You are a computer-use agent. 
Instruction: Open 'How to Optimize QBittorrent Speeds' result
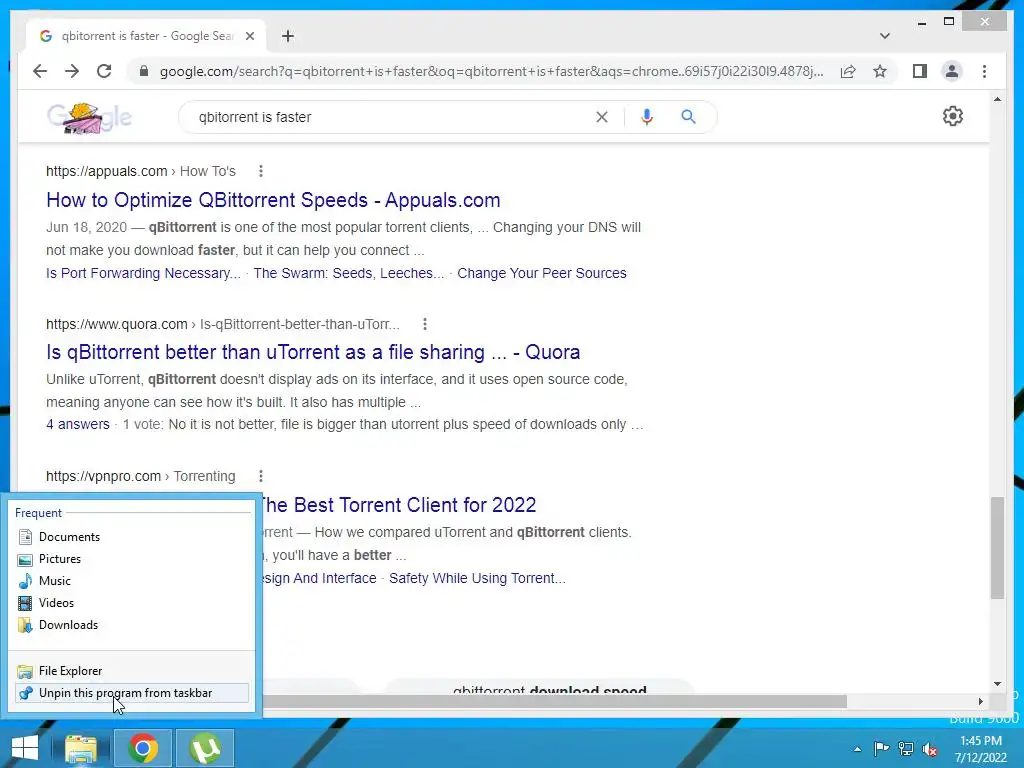coord(273,200)
